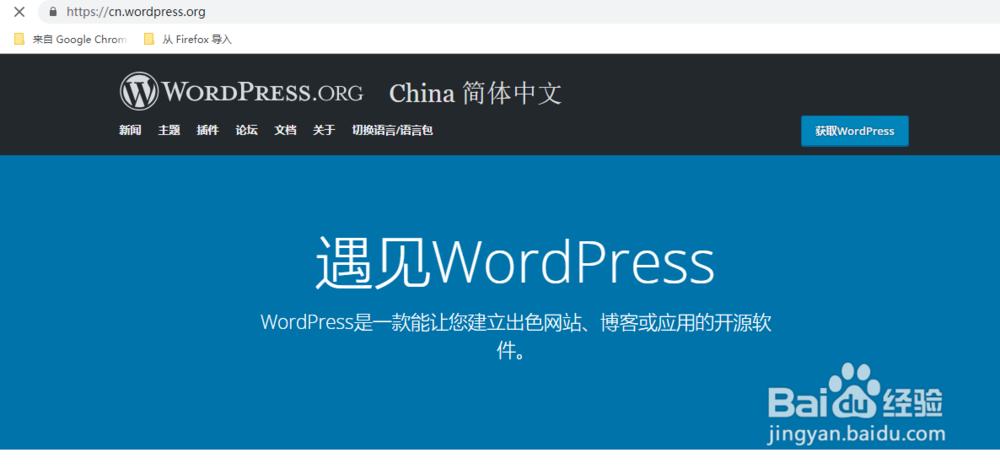Viewport: 1000px width, 469px height.
Task: Open the '来自 Google Chrome' bookmarks folder
Action: [70, 40]
